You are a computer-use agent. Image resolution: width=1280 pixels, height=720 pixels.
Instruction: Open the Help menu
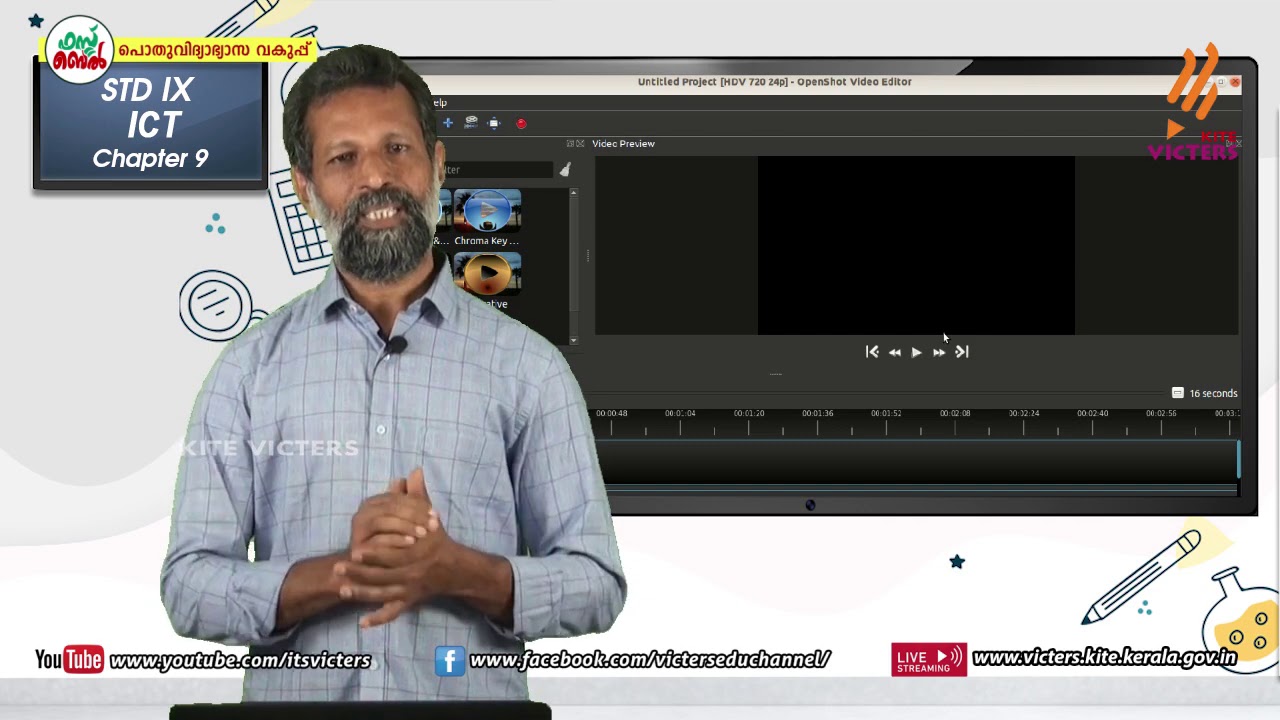[x=439, y=103]
